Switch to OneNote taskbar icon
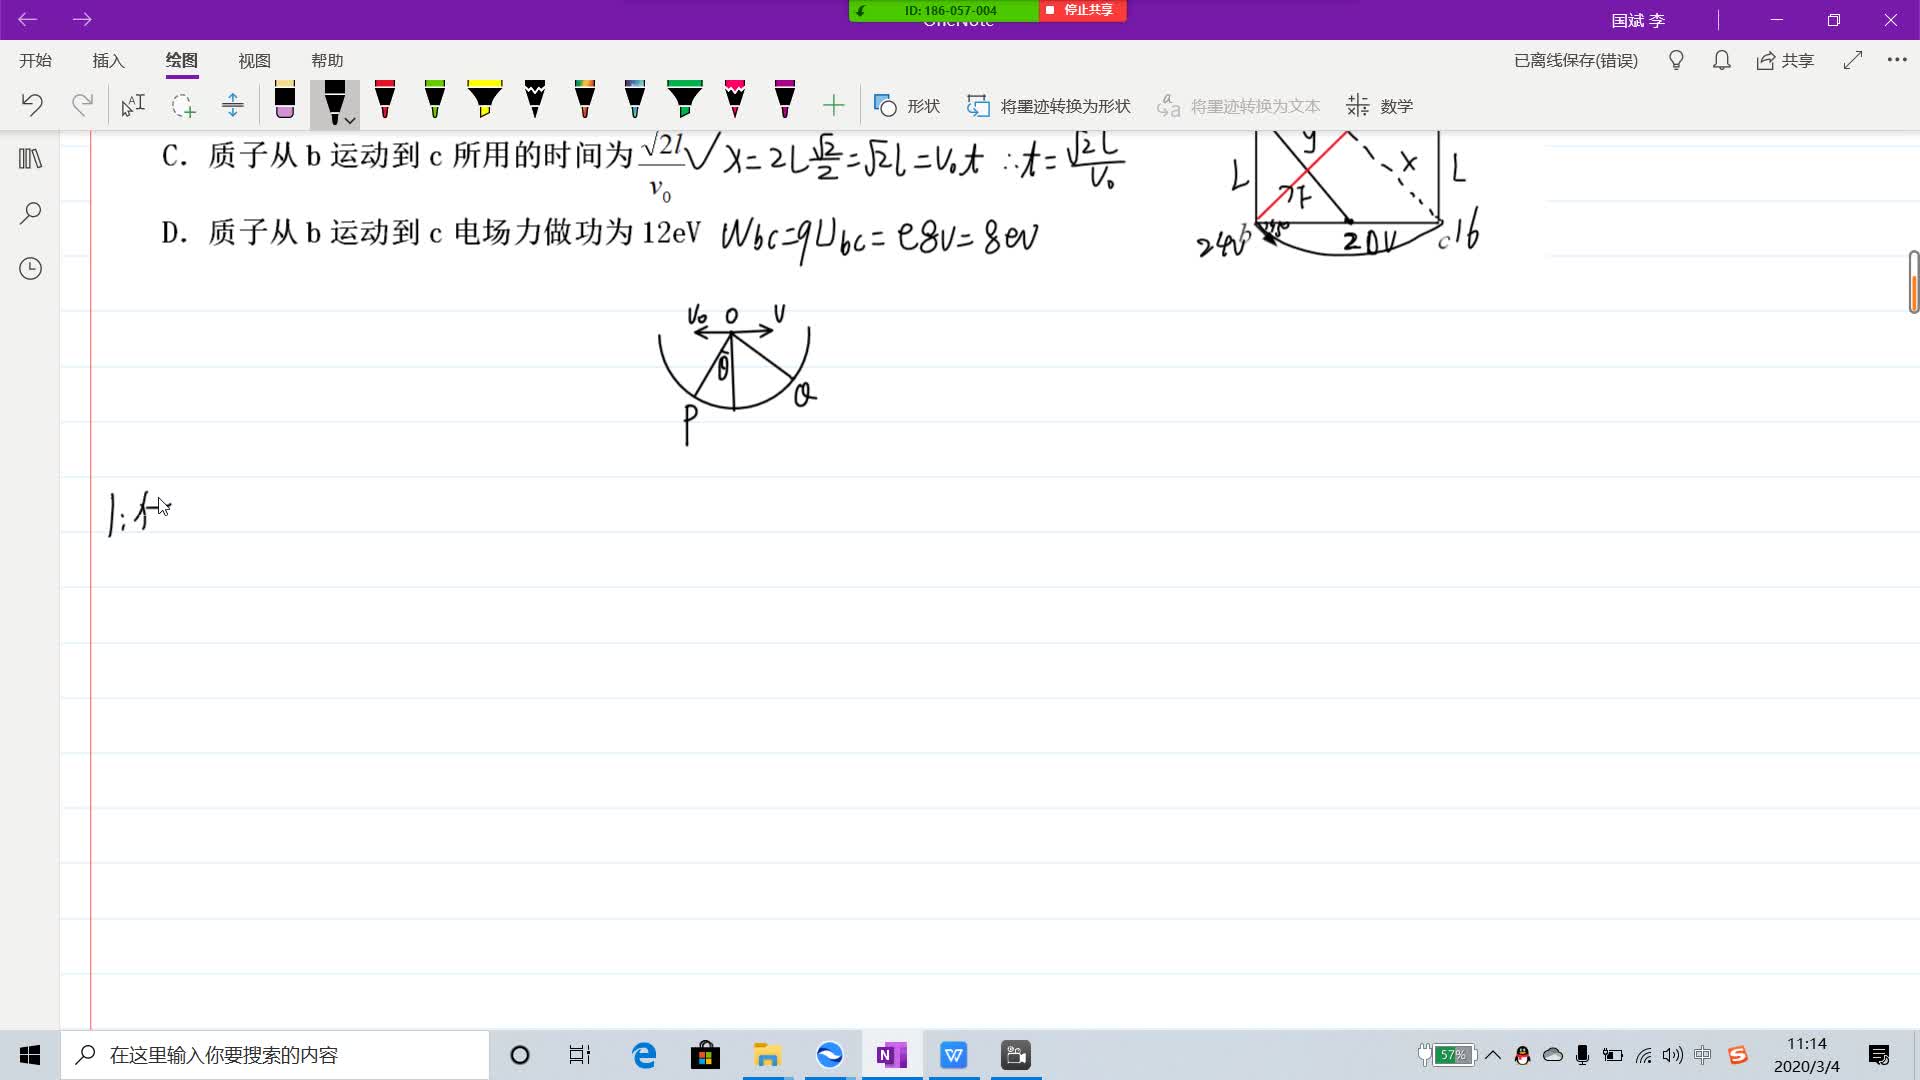Image resolution: width=1920 pixels, height=1080 pixels. pyautogui.click(x=891, y=1055)
